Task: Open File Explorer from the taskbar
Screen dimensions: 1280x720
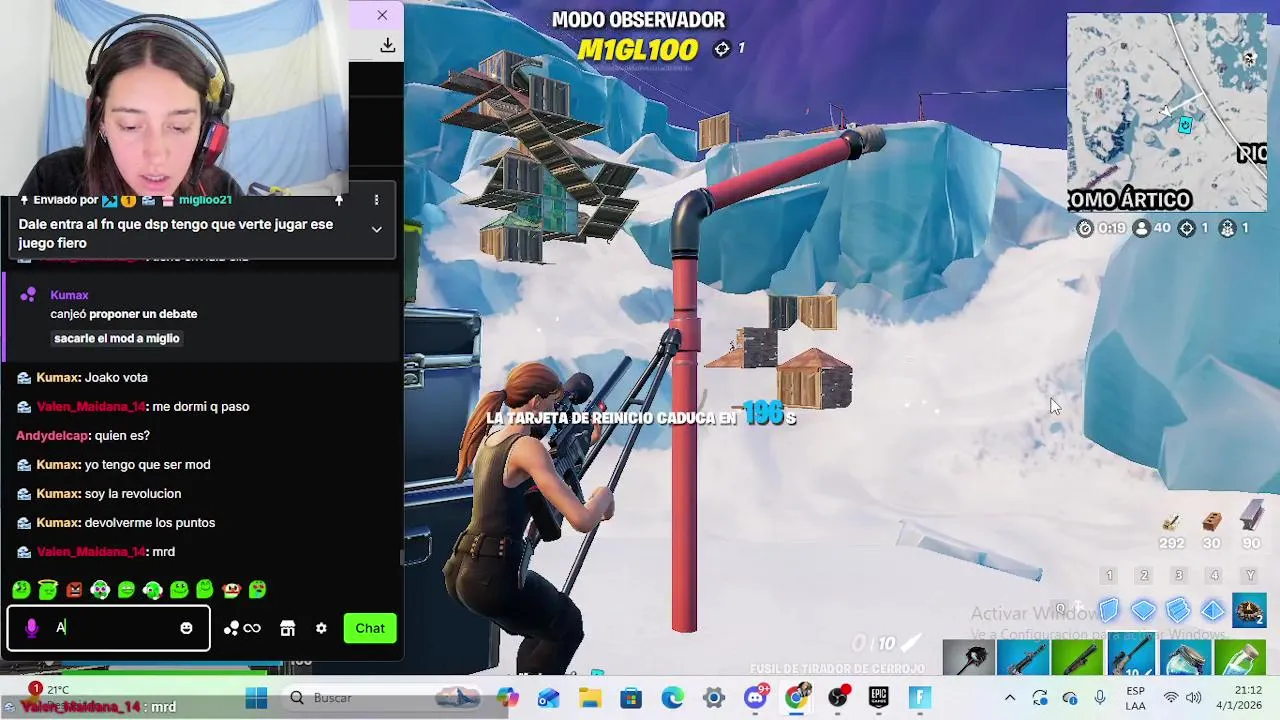Action: click(590, 697)
